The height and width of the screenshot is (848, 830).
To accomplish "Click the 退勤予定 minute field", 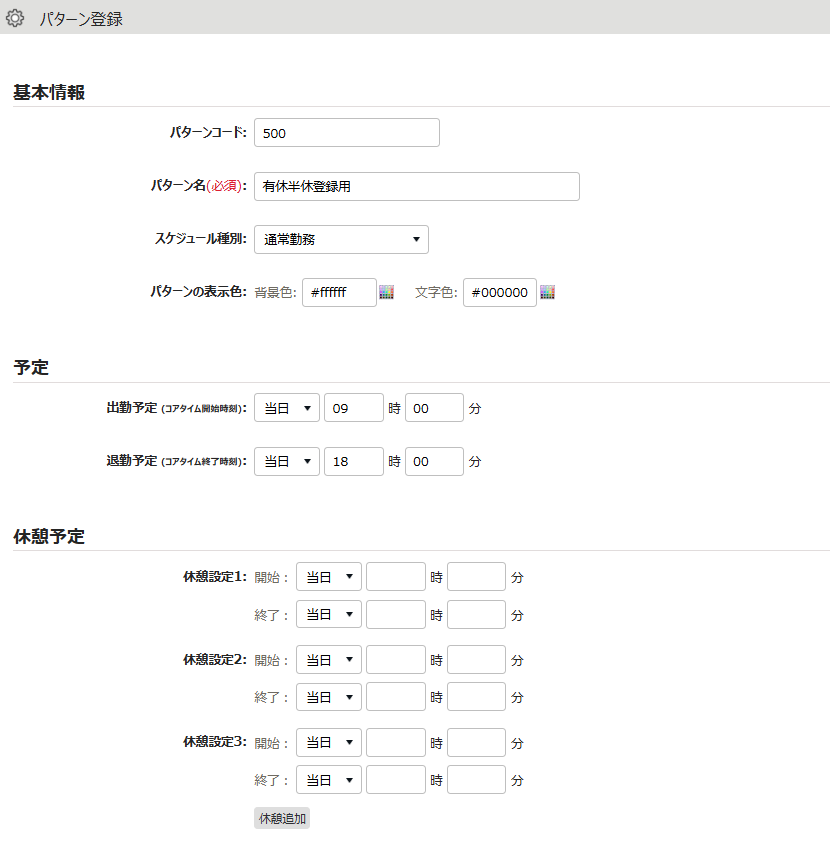I will click(434, 461).
